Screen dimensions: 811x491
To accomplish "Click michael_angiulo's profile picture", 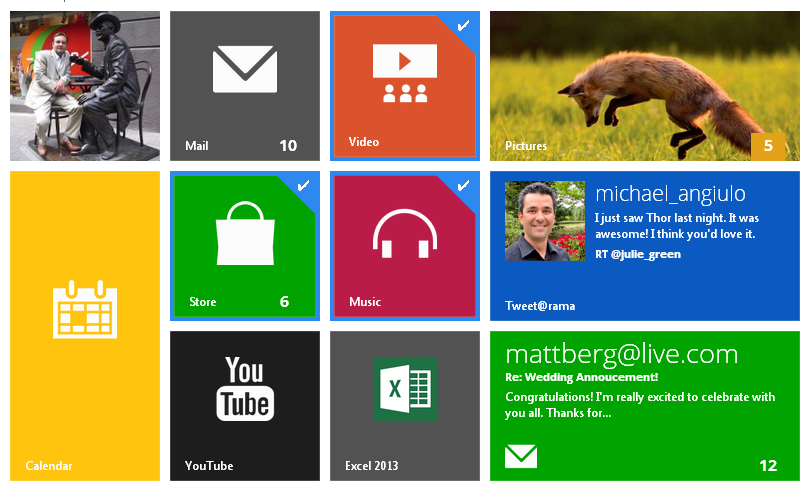I will [545, 221].
